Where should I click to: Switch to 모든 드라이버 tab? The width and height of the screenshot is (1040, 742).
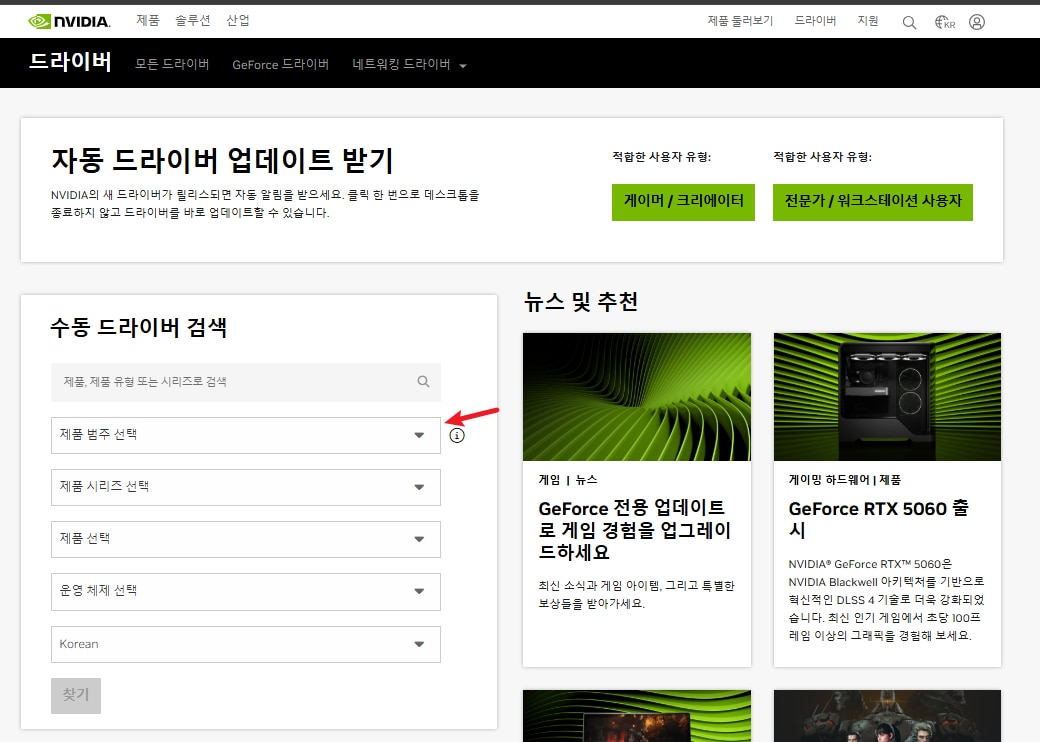171,63
